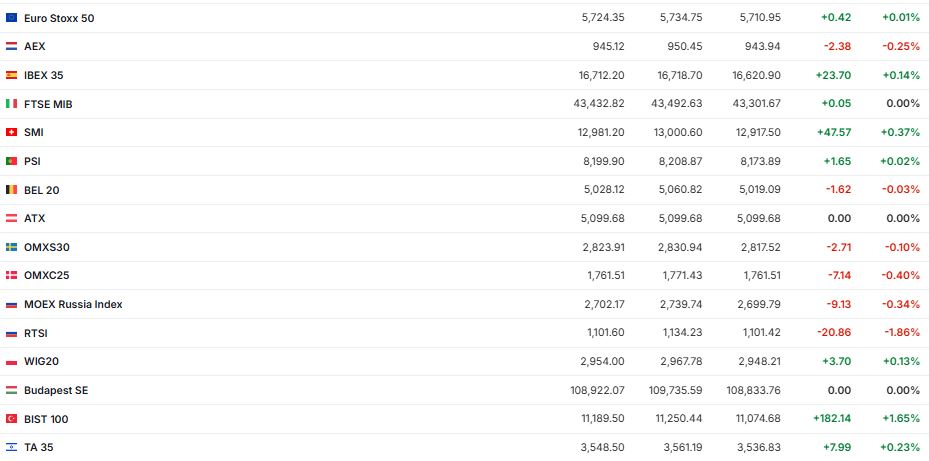Click the Italy flag beside FTSE MIB
The image size is (929, 461).
pyautogui.click(x=11, y=104)
